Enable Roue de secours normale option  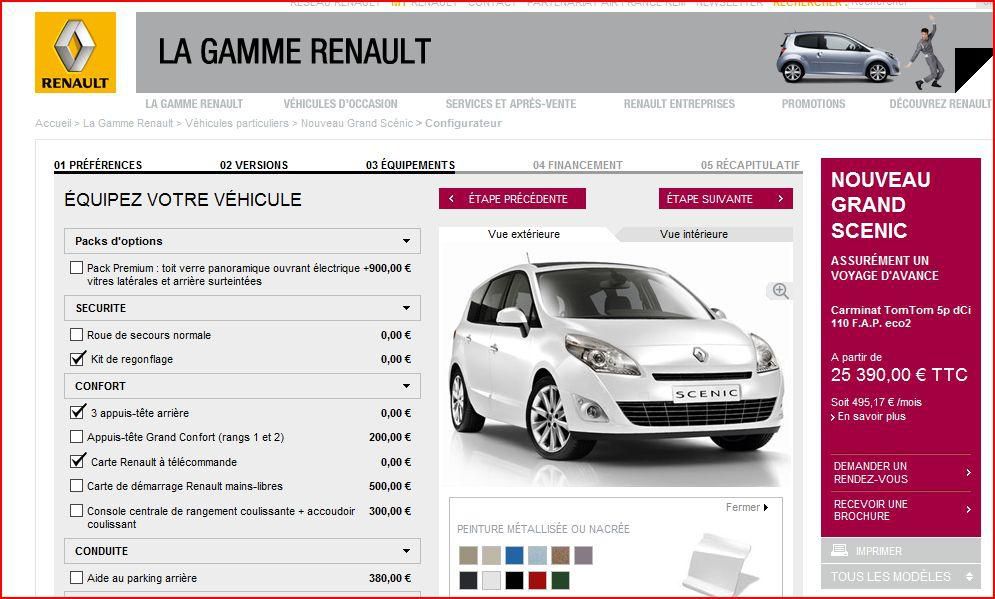point(76,334)
